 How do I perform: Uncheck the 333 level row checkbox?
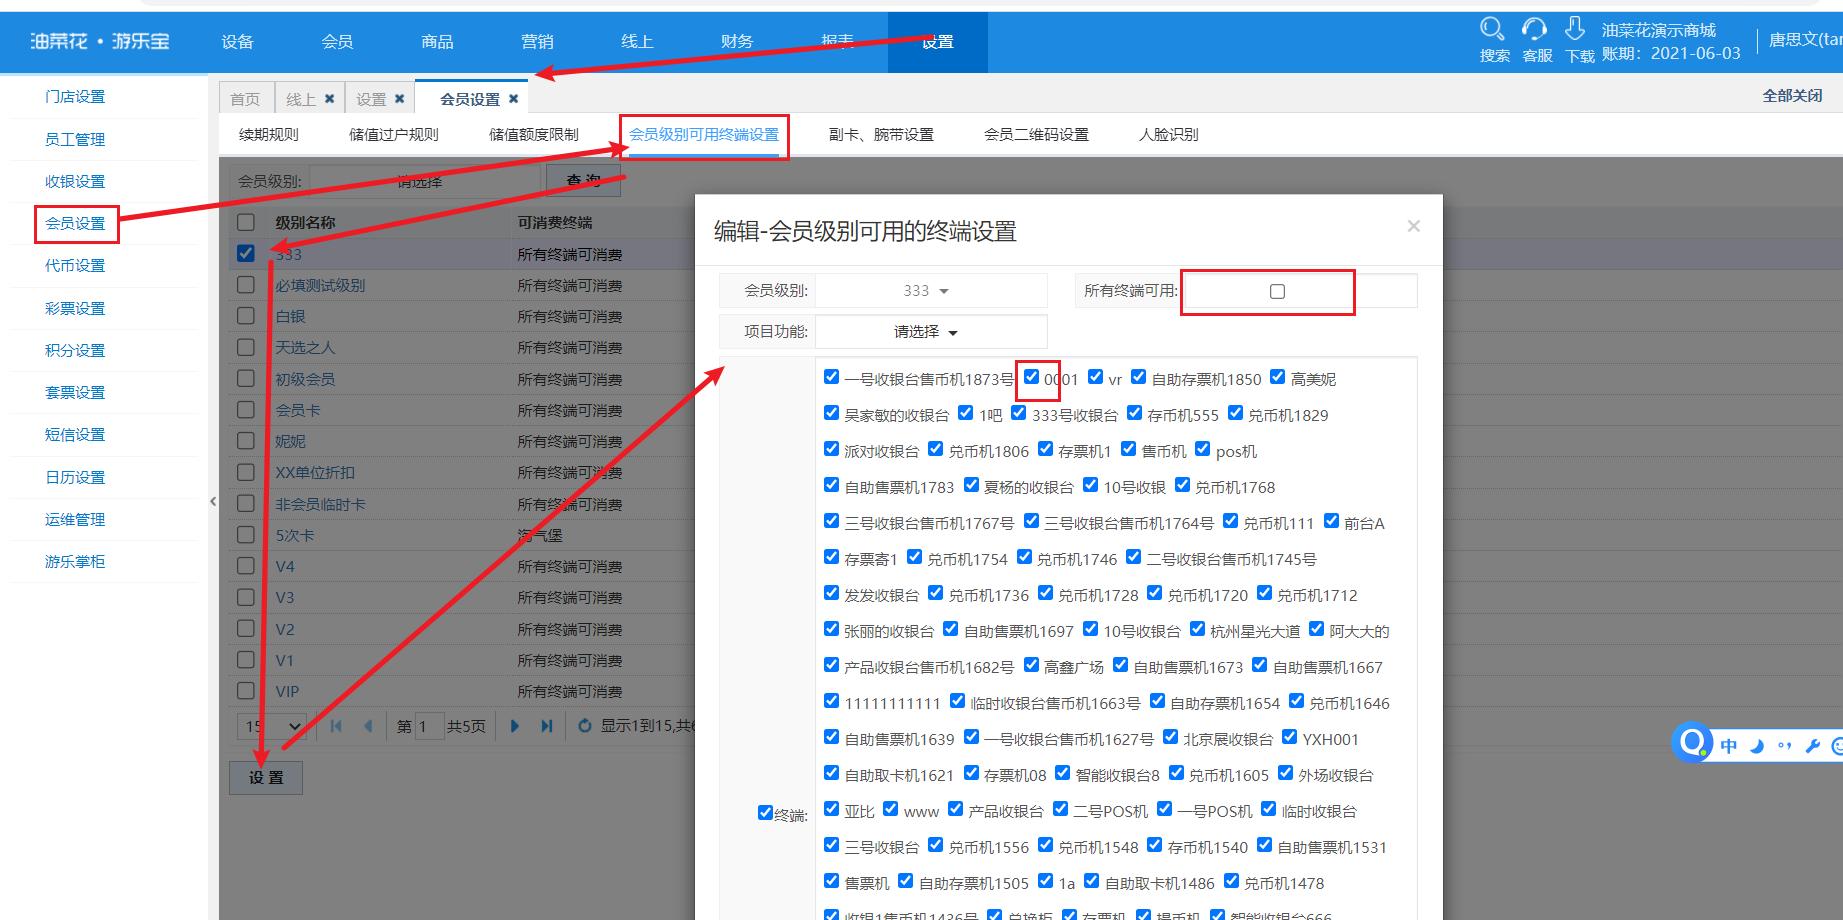coord(246,253)
